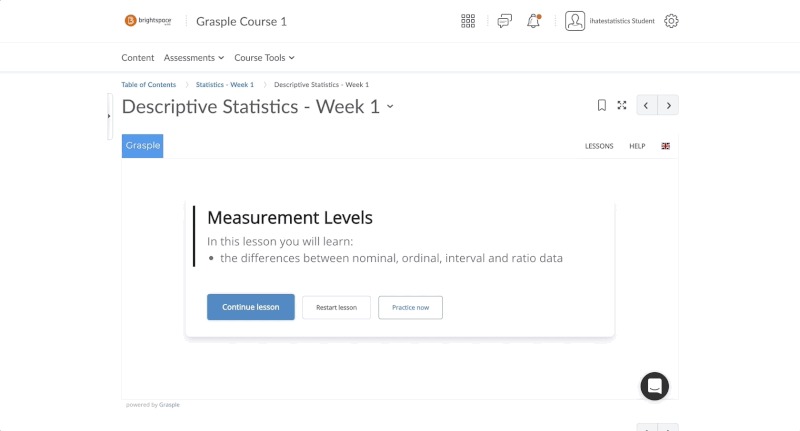
Task: Check the notifications bell icon
Action: [x=533, y=21]
